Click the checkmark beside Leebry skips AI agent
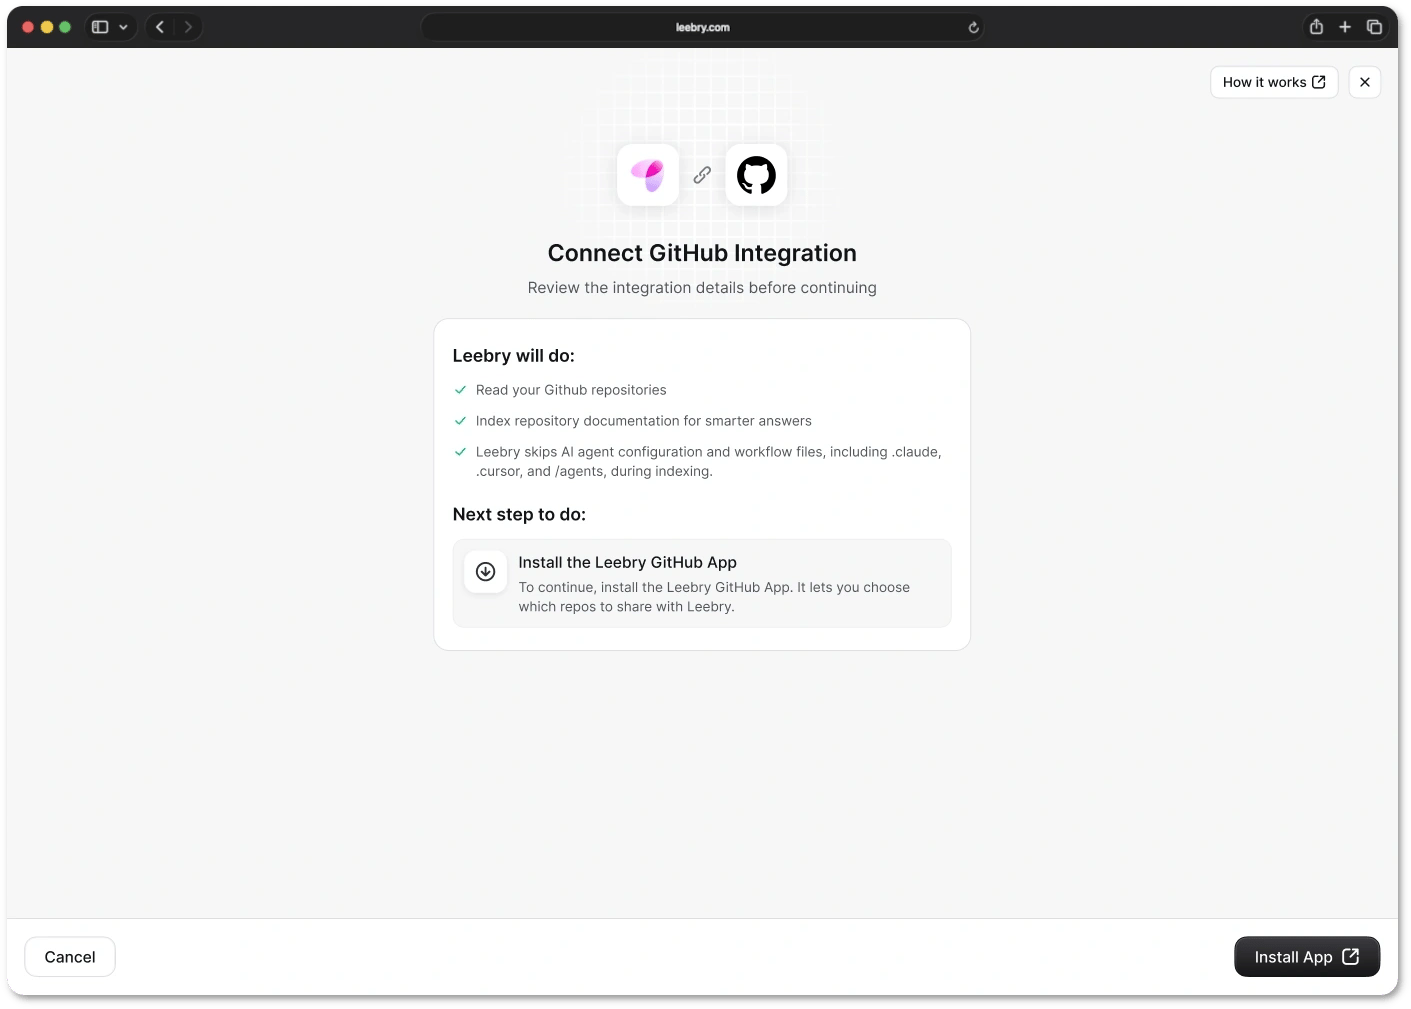The height and width of the screenshot is (1009, 1411). click(x=461, y=452)
